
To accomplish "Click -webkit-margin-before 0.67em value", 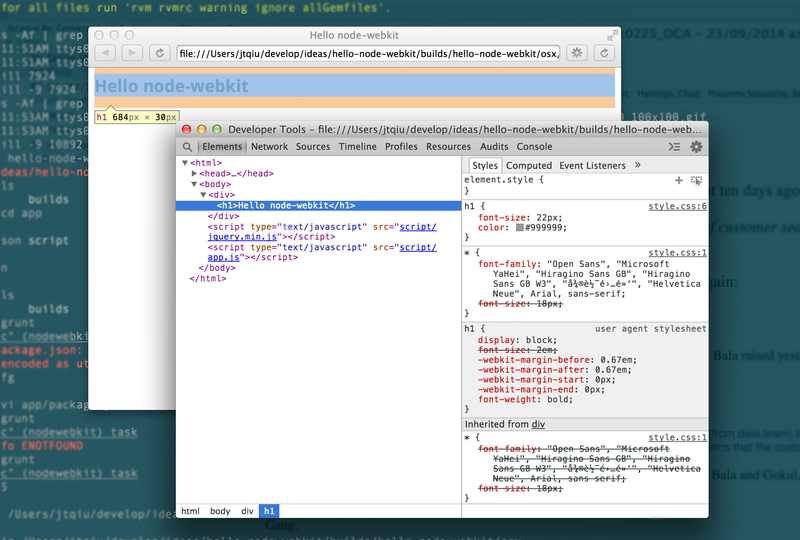I will click(618, 360).
